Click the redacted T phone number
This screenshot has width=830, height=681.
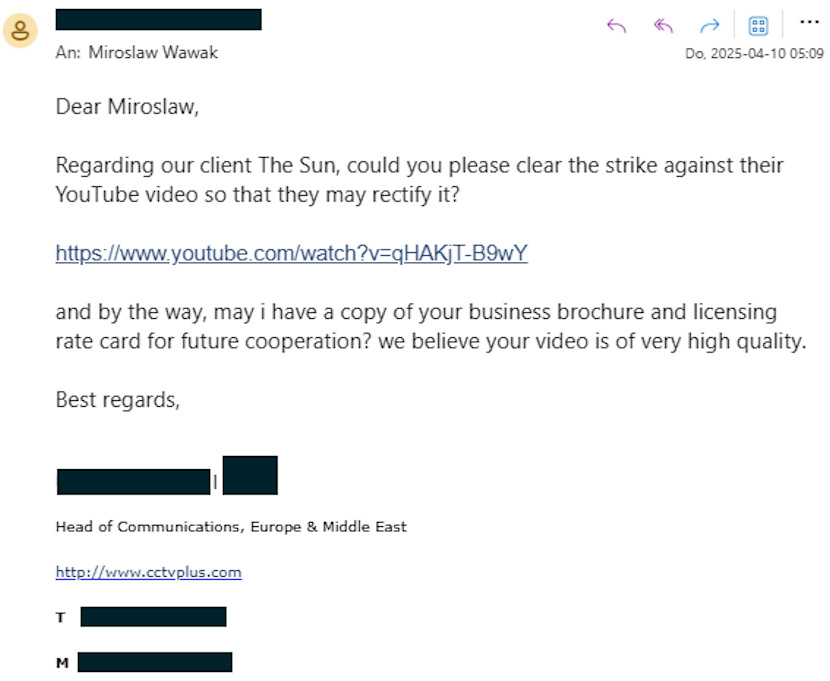click(154, 617)
